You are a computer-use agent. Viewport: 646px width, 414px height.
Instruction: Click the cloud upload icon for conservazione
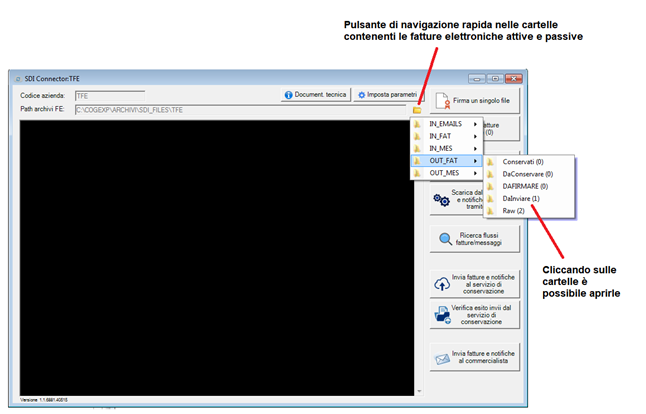click(442, 284)
